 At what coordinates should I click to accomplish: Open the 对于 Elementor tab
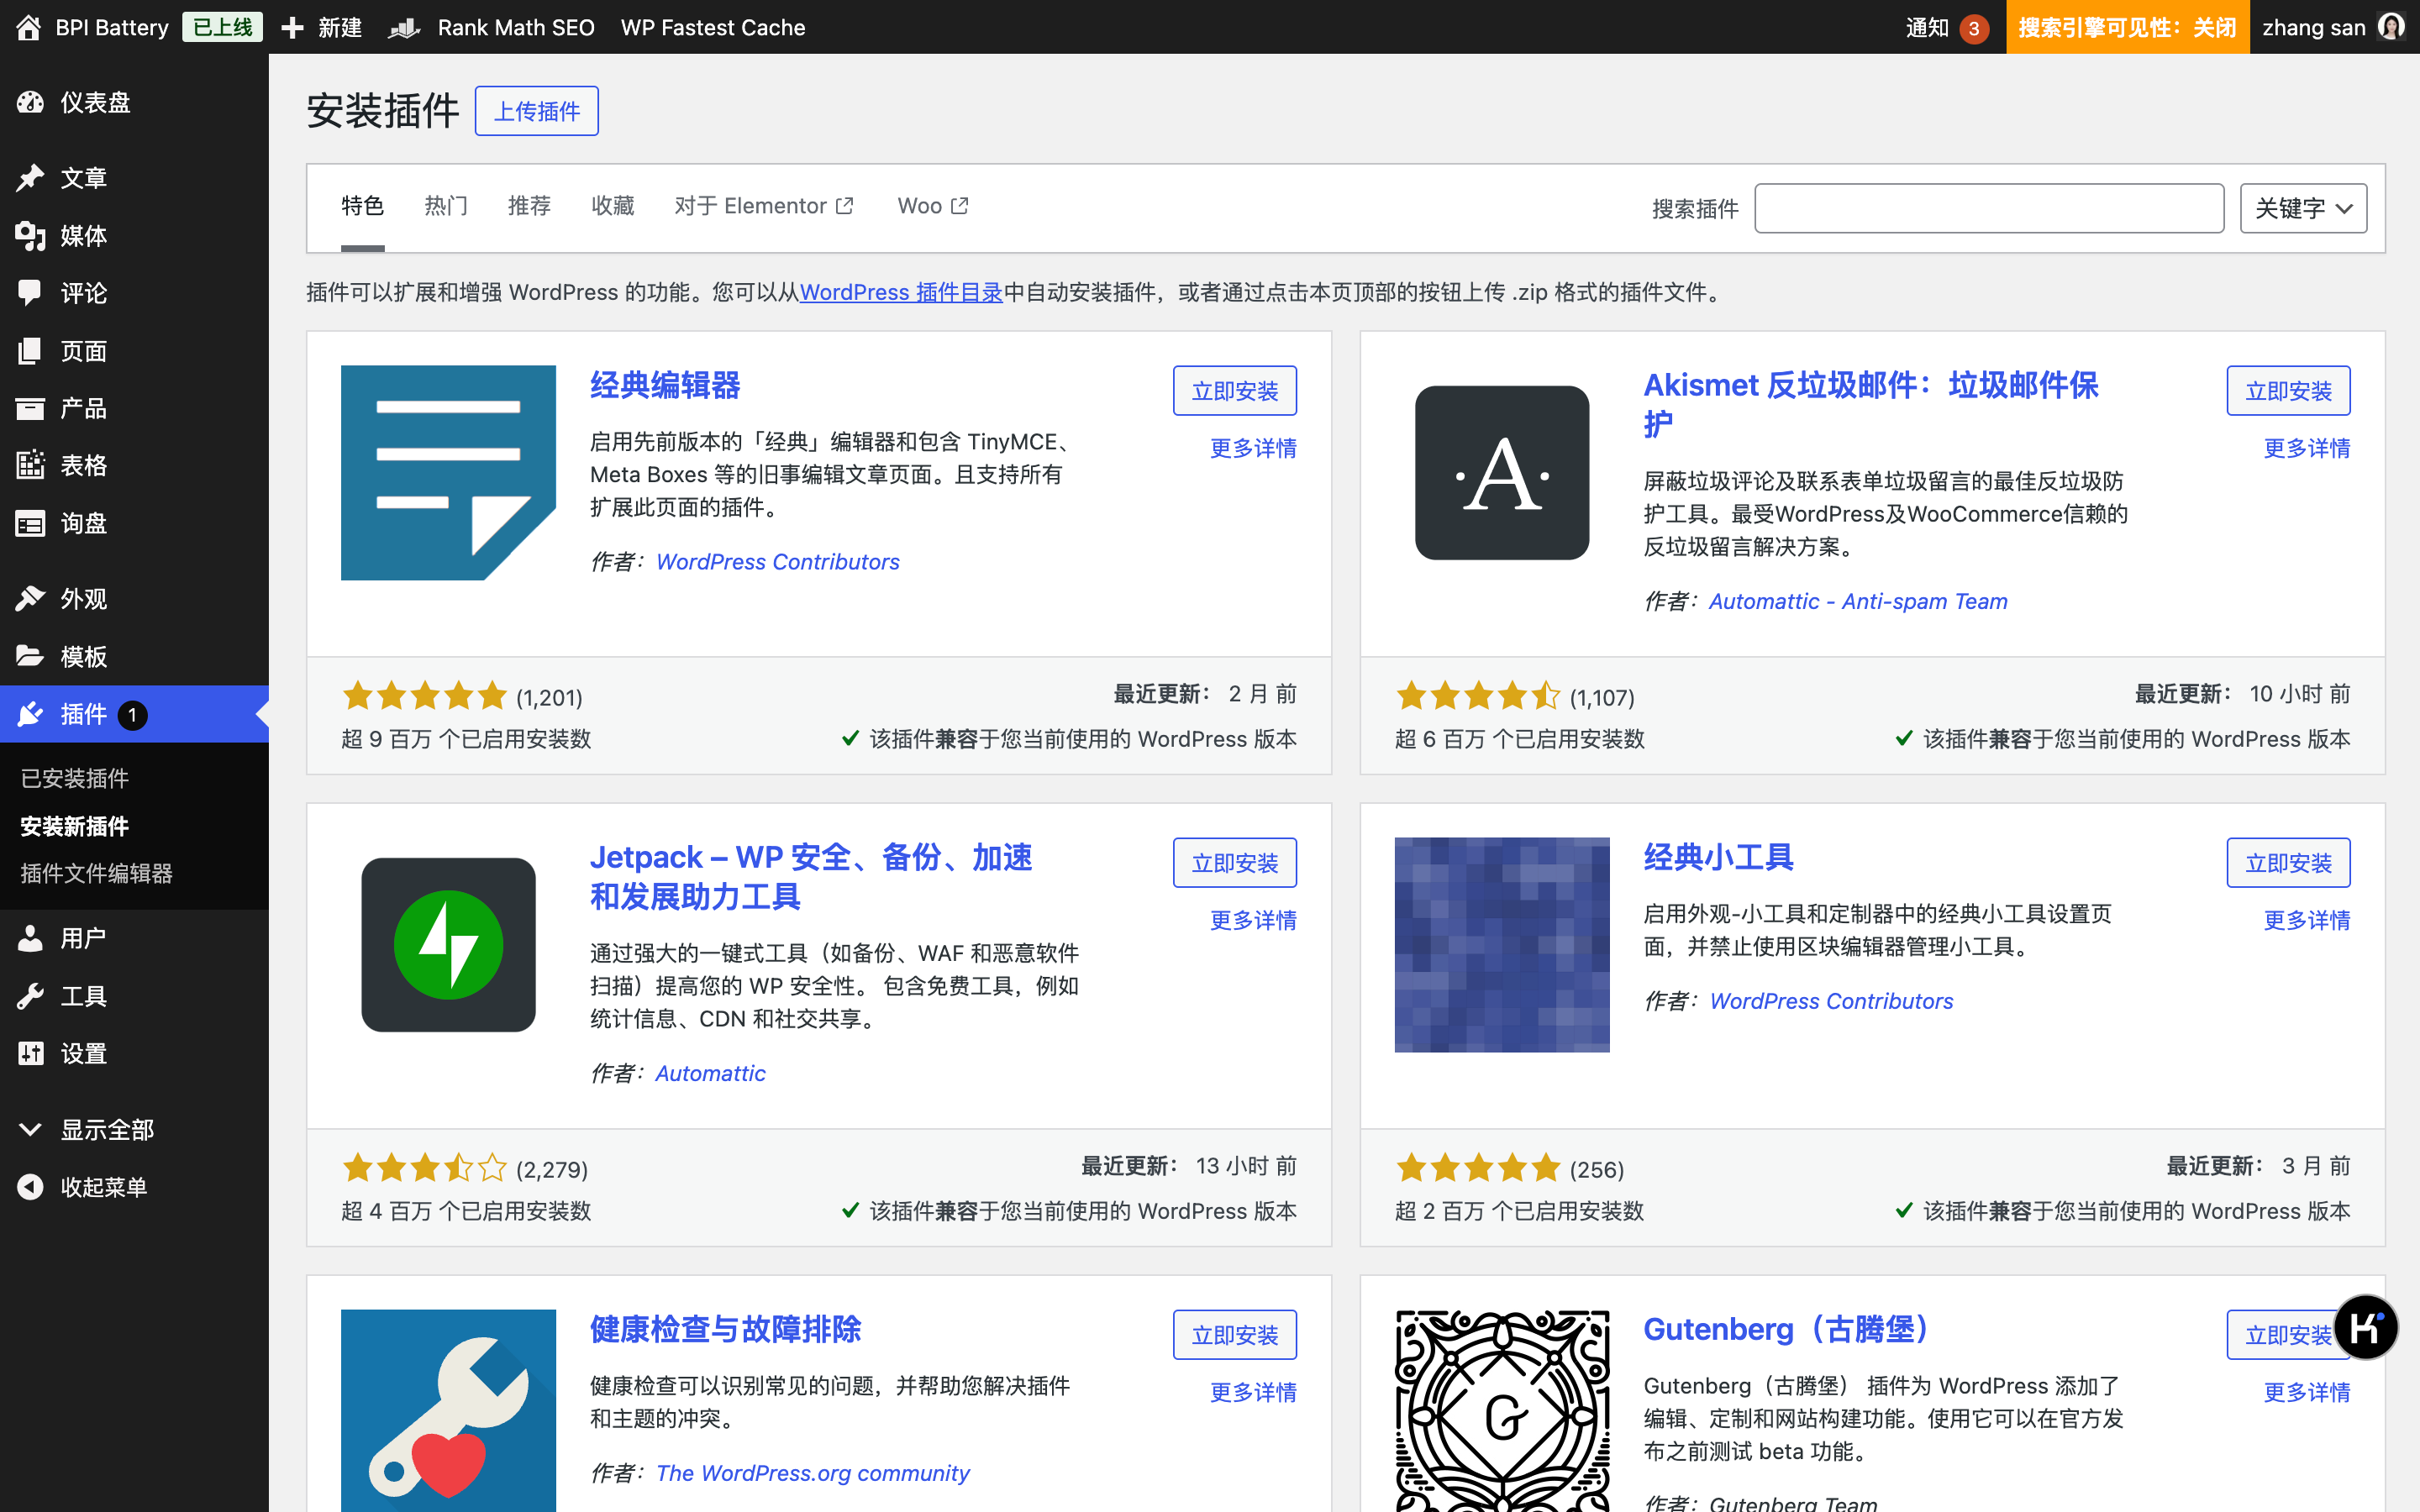click(763, 206)
